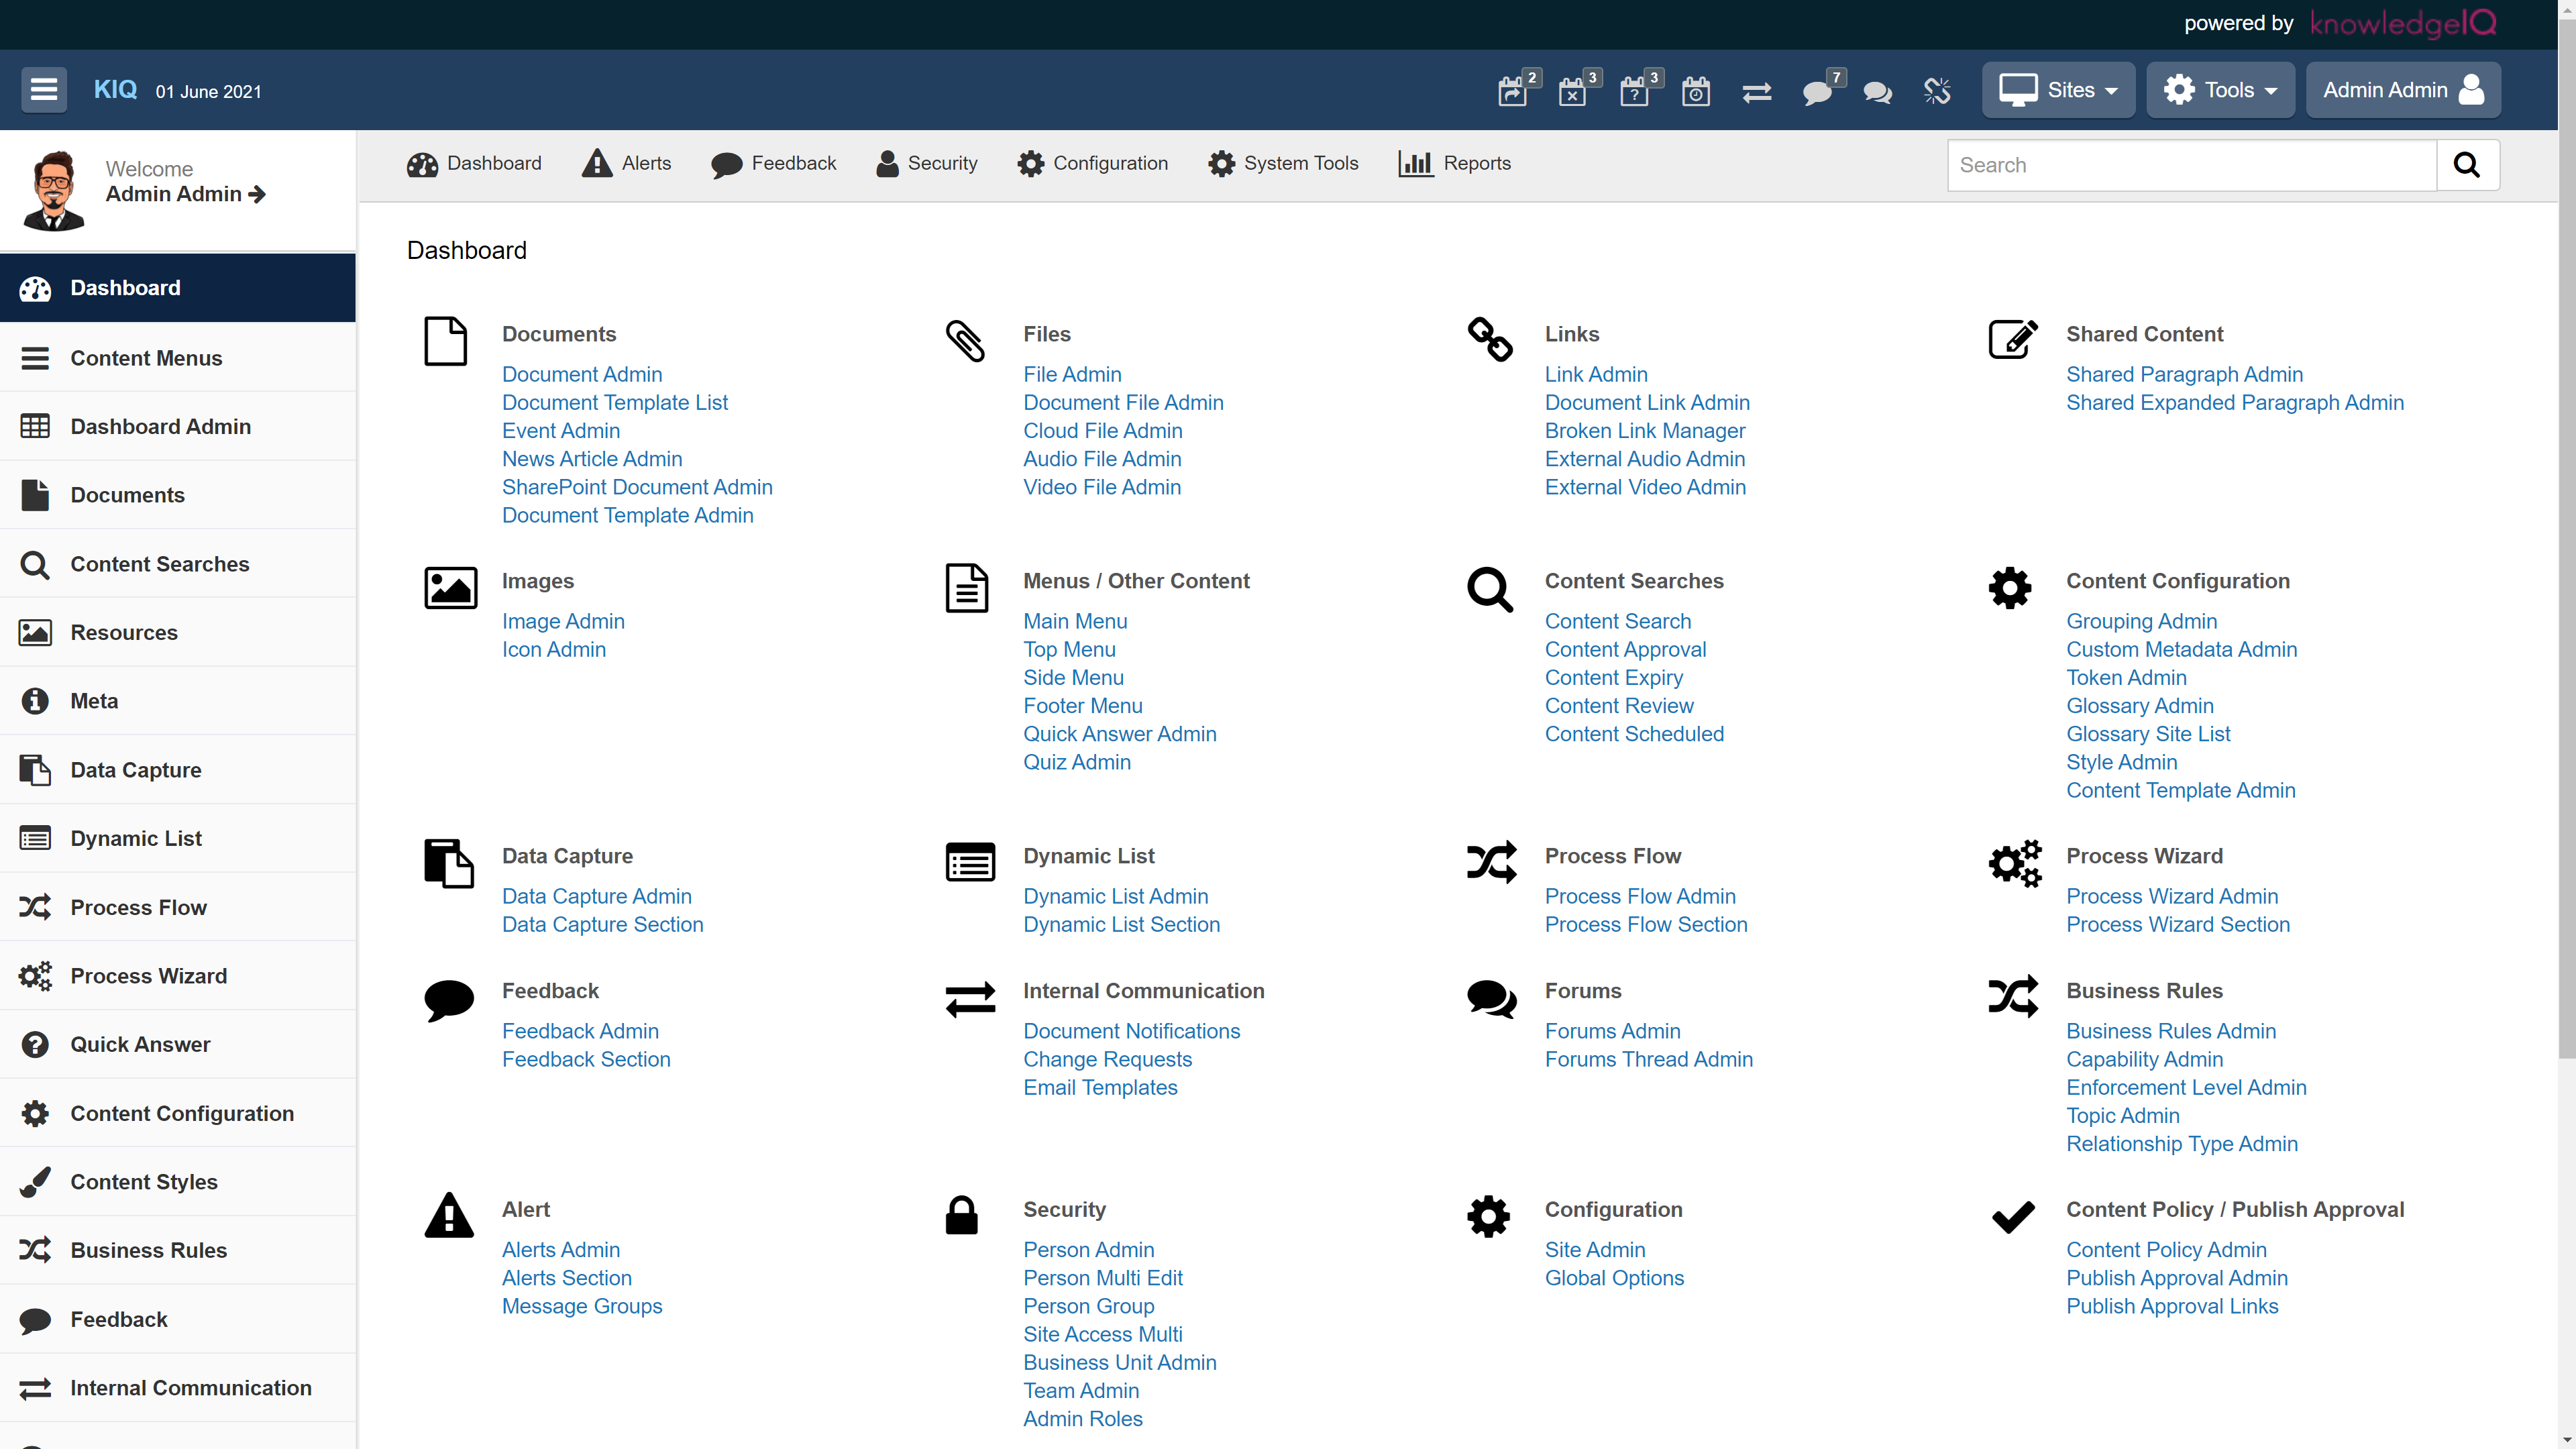The width and height of the screenshot is (2576, 1449).
Task: Click the exchange arrows icon in header
Action: click(x=1757, y=92)
